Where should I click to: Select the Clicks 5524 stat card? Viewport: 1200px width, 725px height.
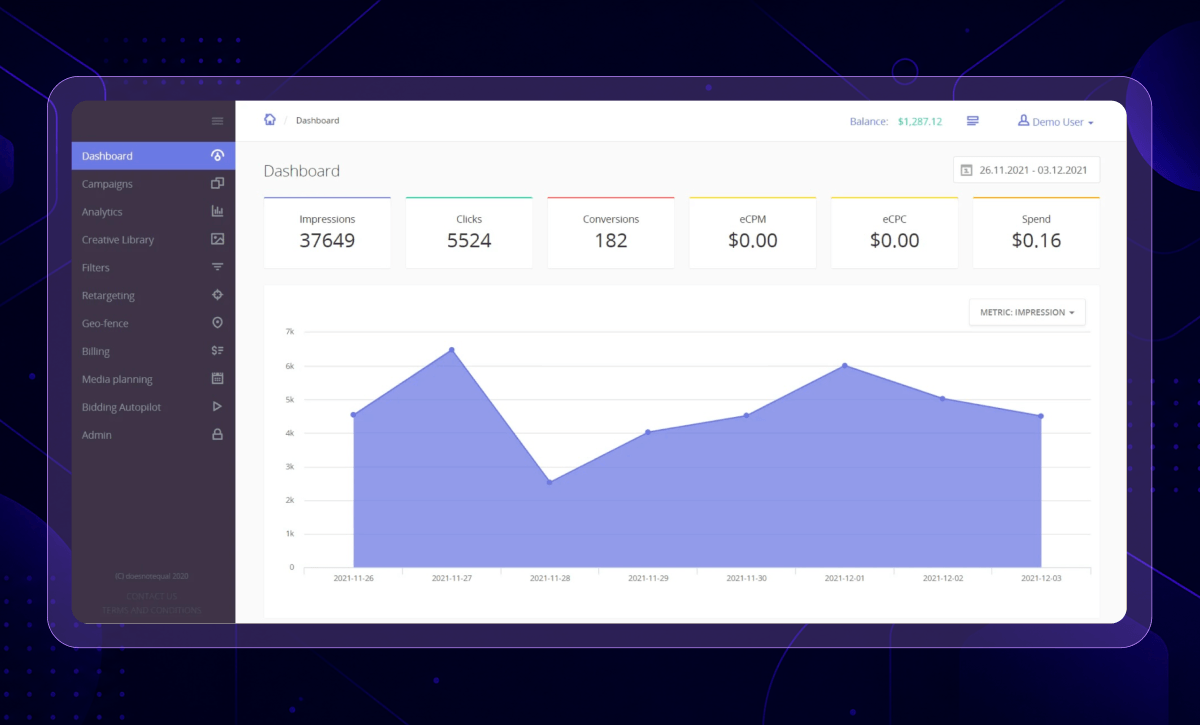(x=469, y=233)
